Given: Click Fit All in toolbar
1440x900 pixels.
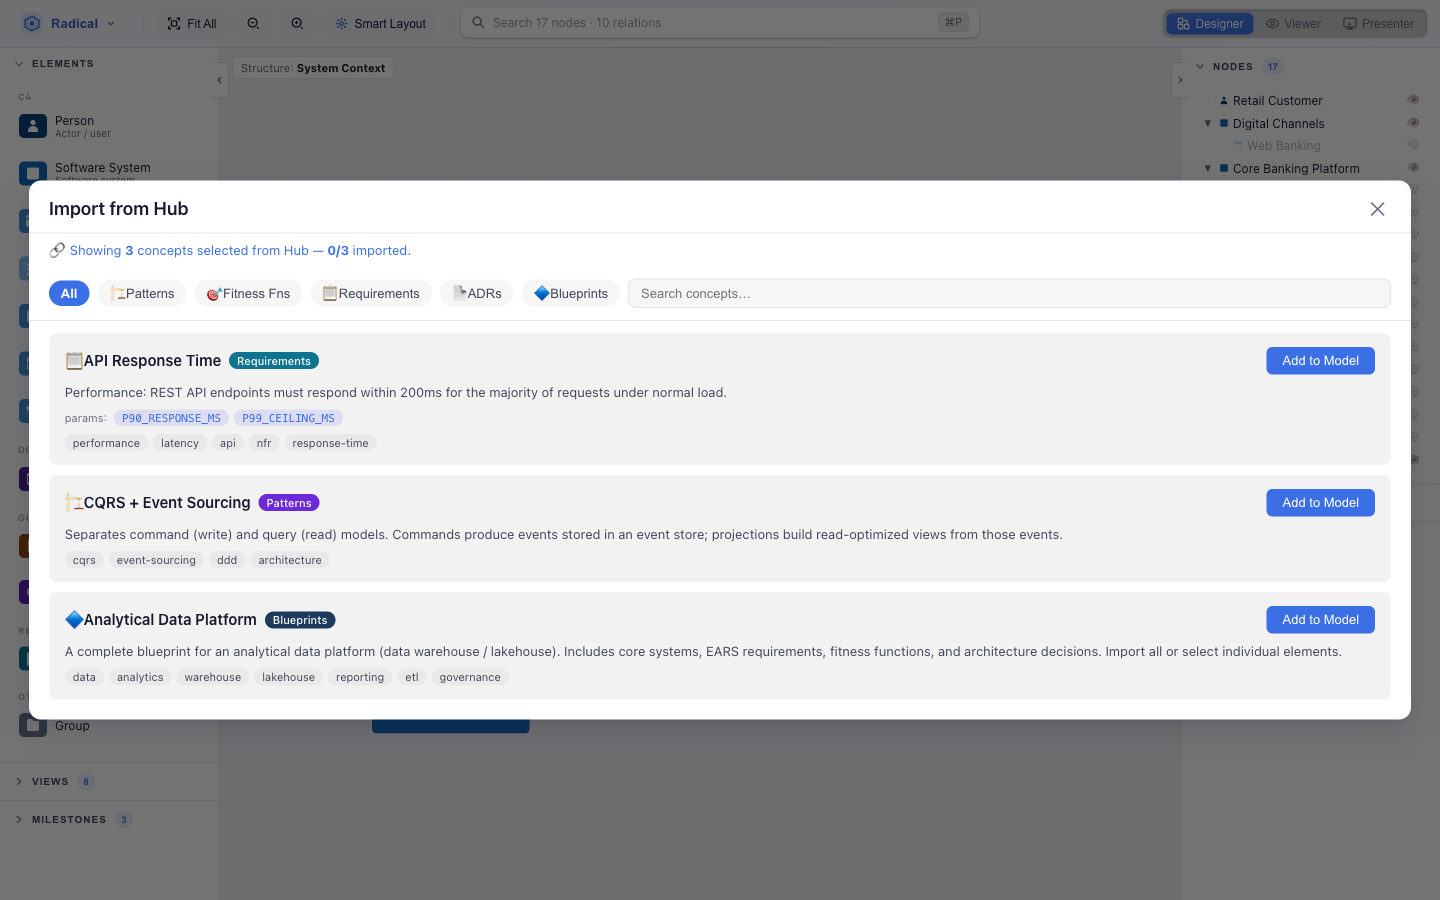Looking at the screenshot, I should coord(191,23).
